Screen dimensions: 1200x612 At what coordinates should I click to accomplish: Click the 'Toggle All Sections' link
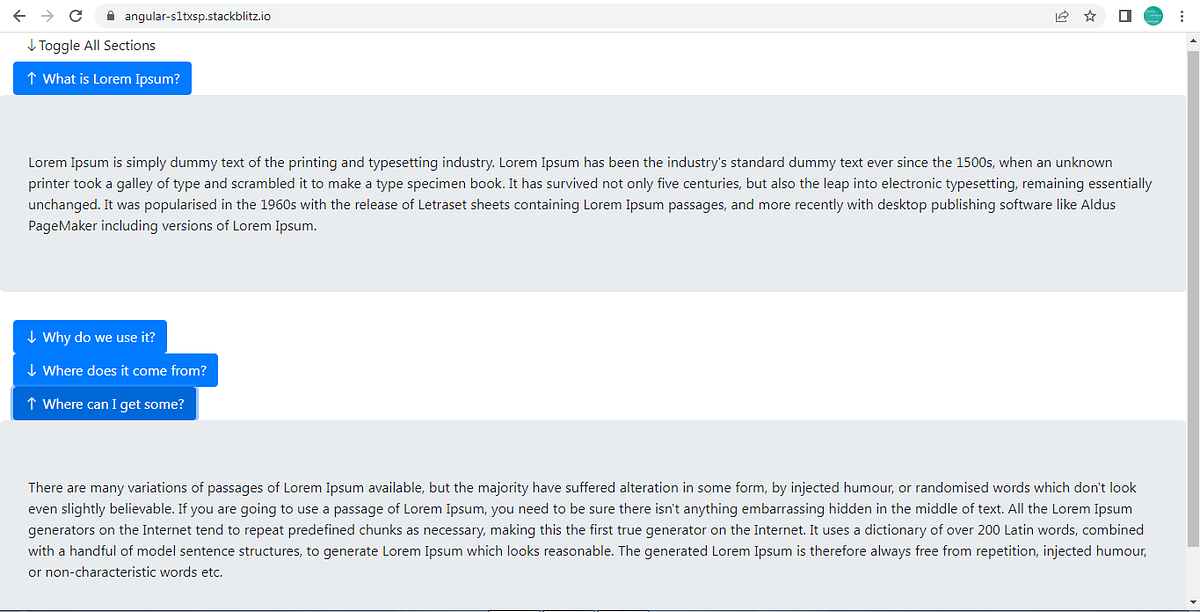point(97,45)
